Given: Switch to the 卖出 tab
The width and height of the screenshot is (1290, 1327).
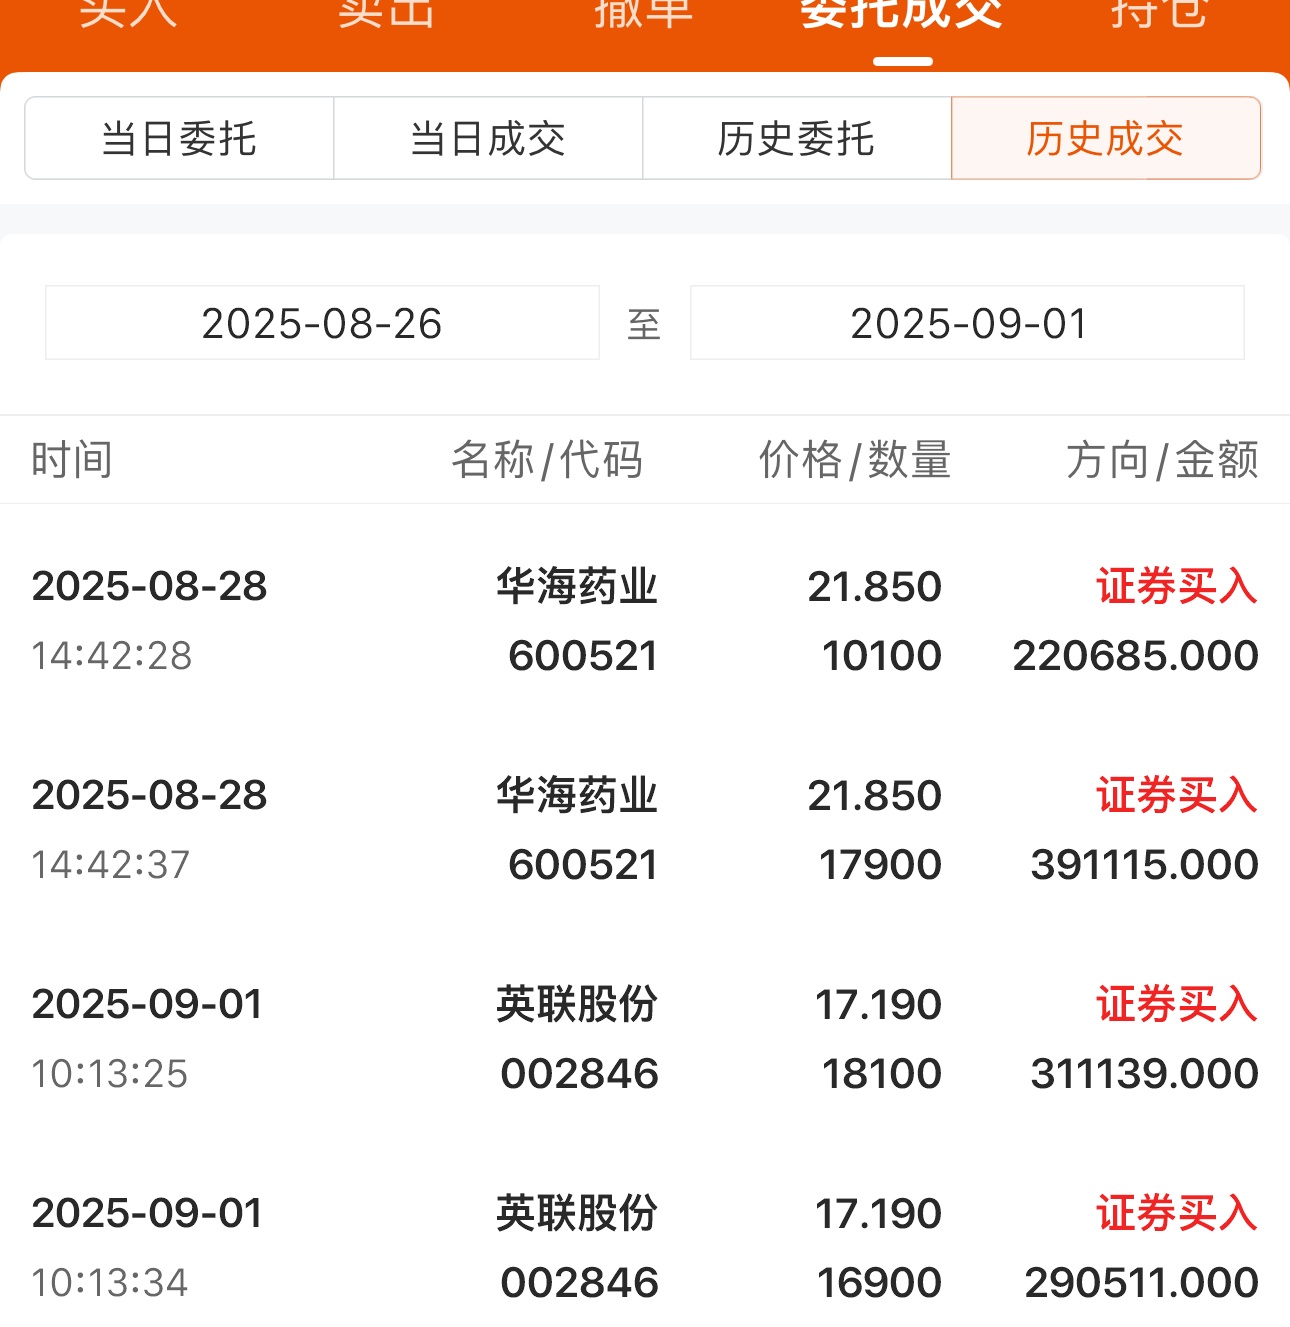Looking at the screenshot, I should [x=386, y=14].
